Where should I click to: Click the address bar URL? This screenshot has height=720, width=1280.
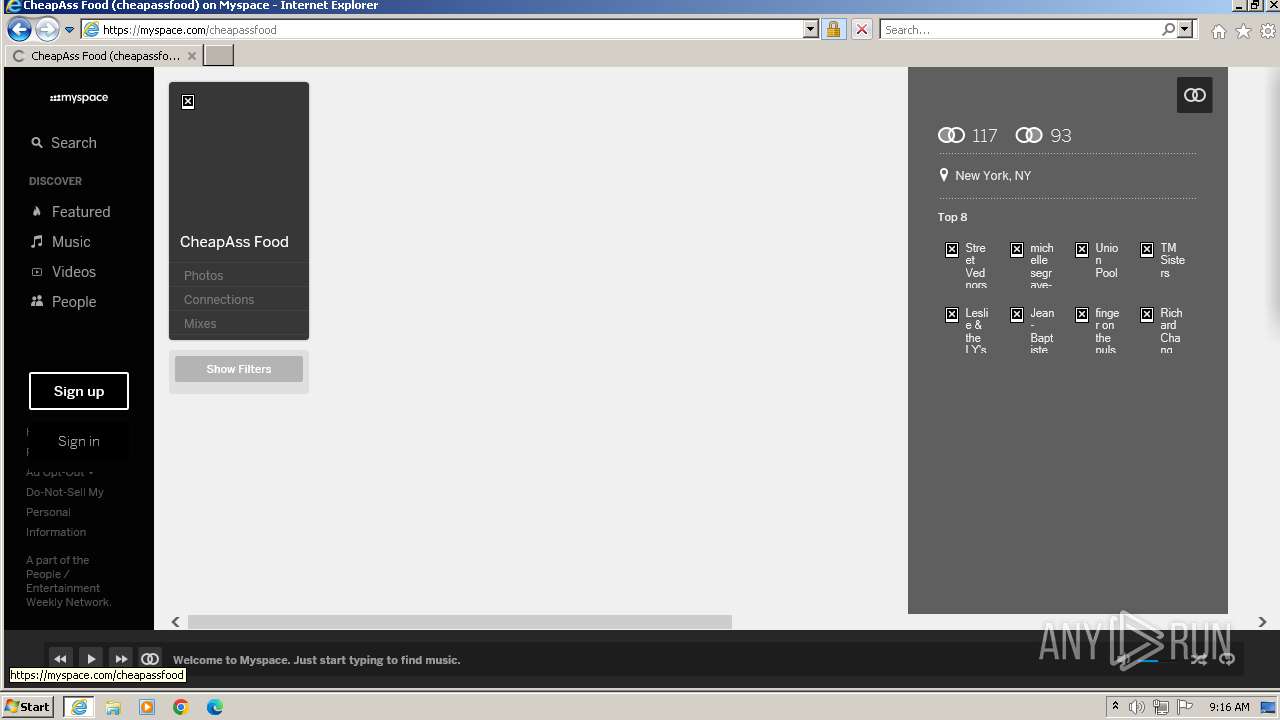tap(190, 30)
